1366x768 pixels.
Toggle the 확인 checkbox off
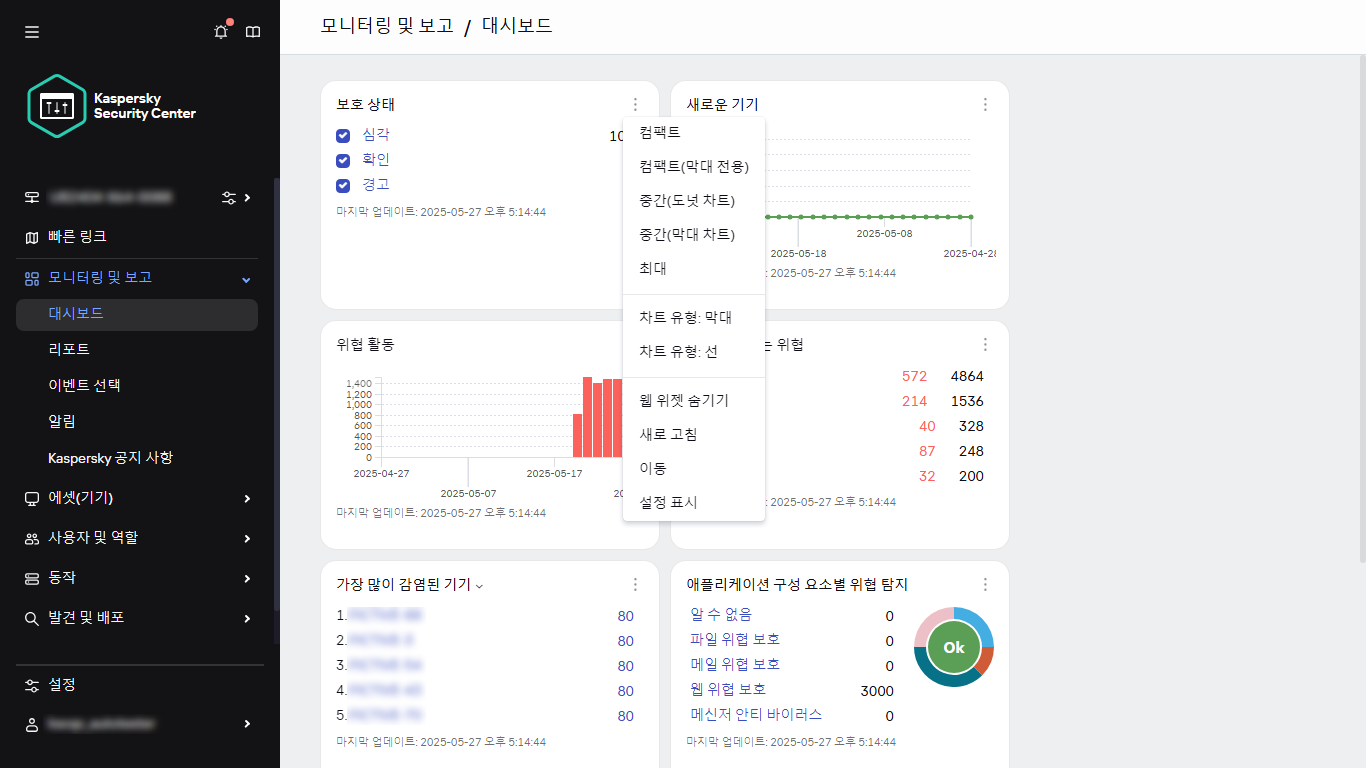pos(343,159)
